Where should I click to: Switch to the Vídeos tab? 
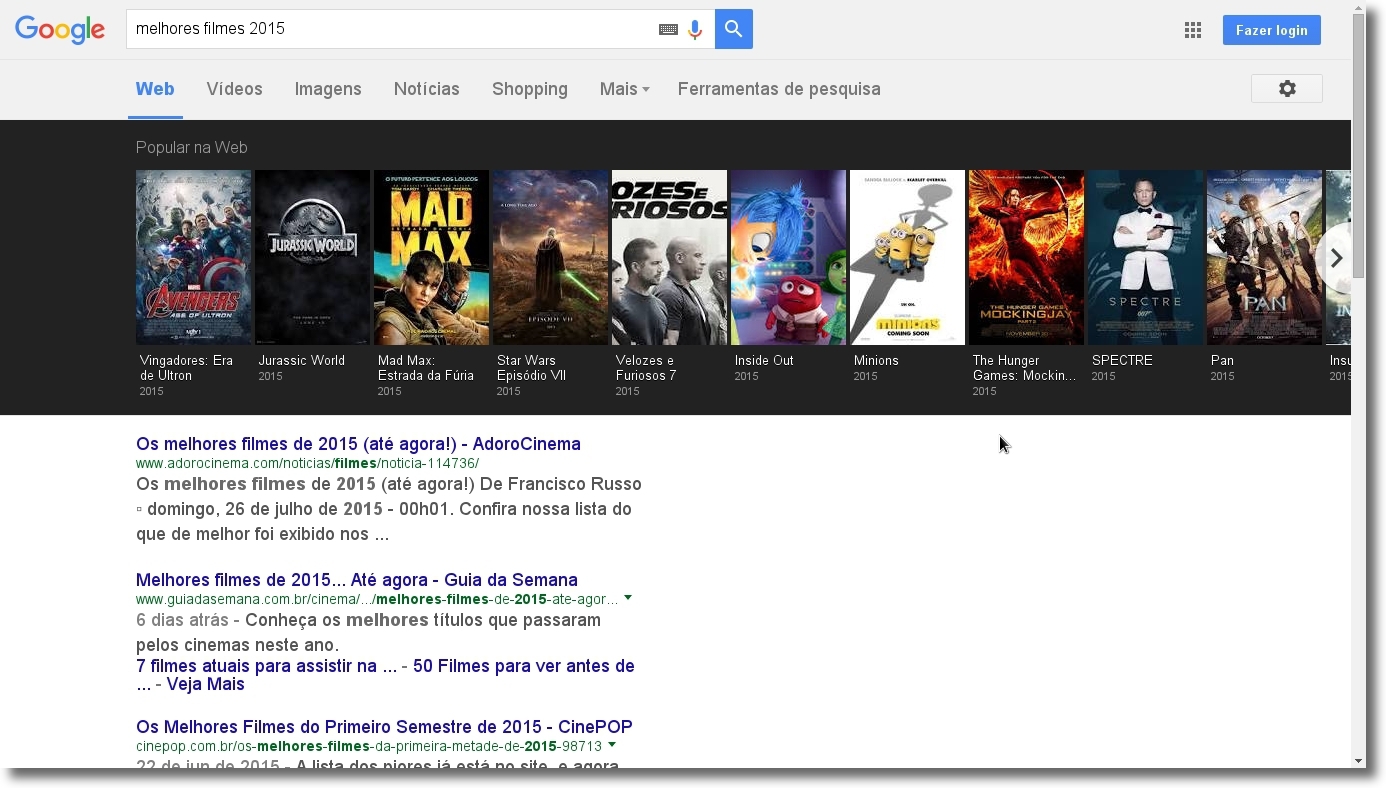(x=234, y=89)
